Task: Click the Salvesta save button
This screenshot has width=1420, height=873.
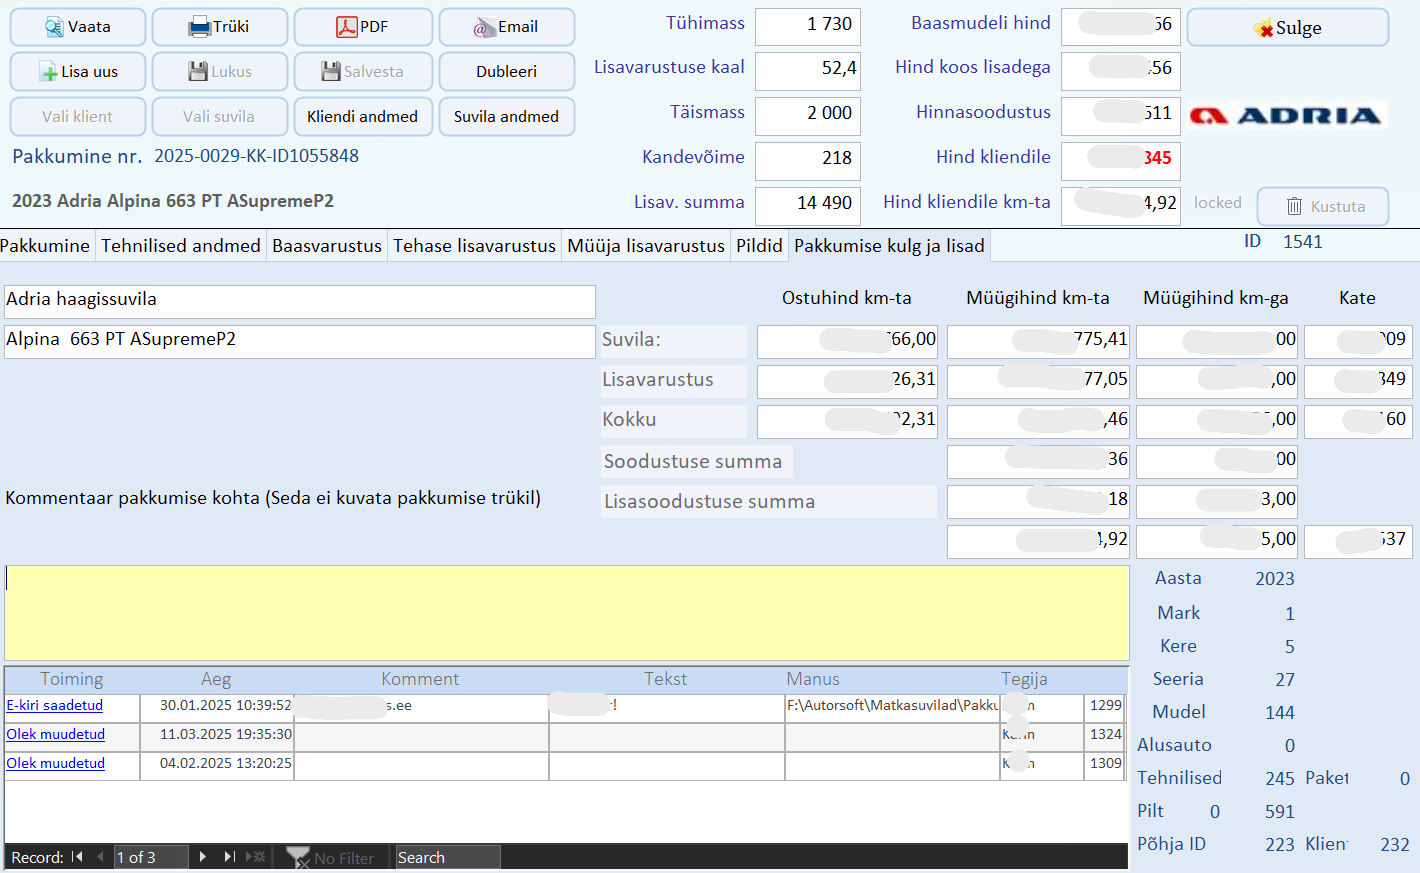Action: coord(363,72)
